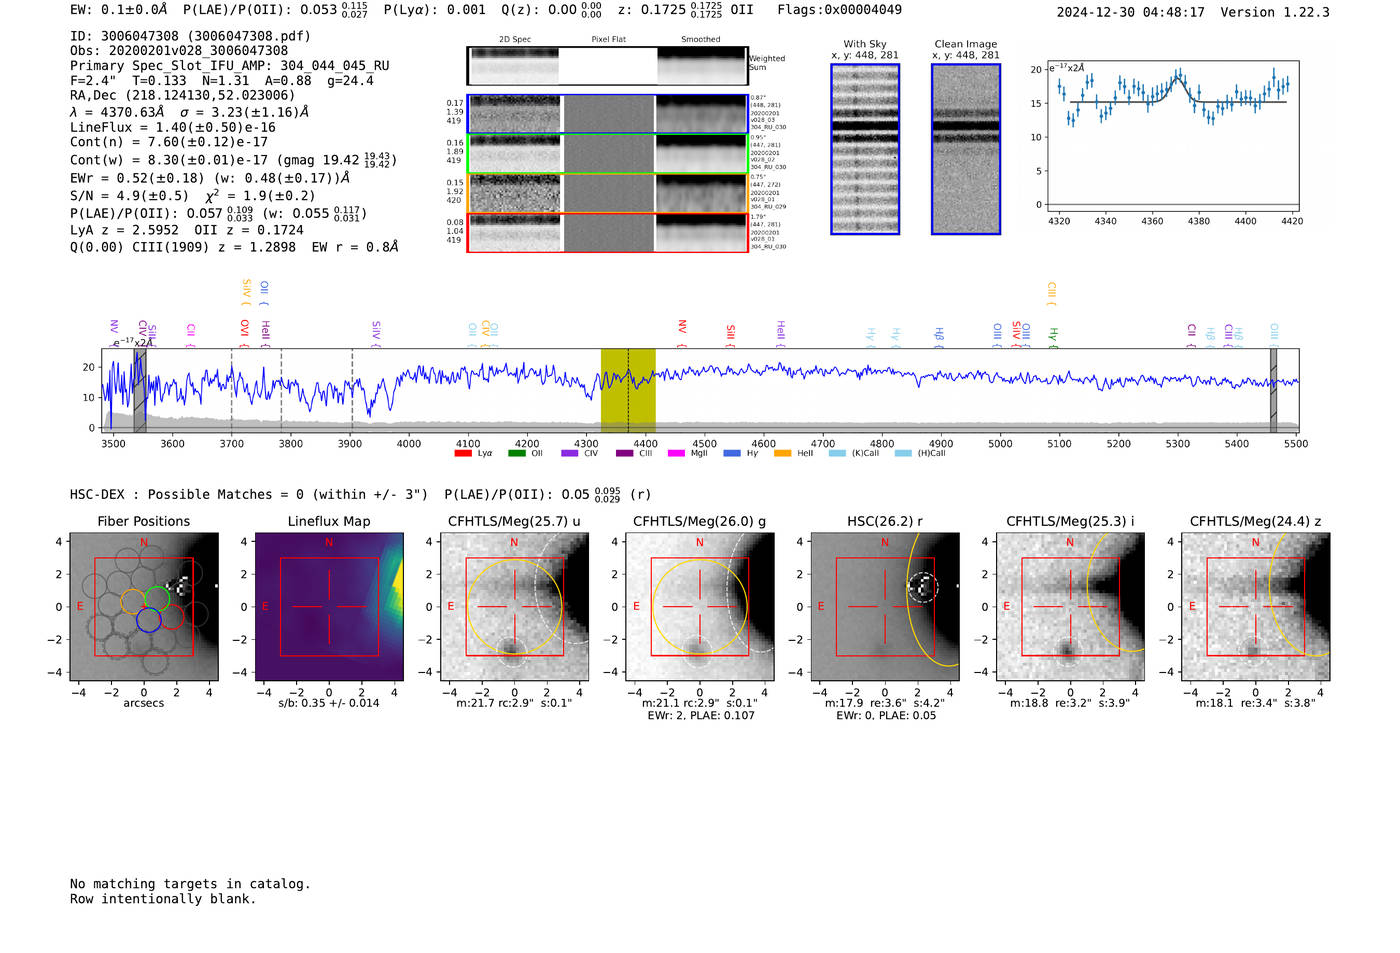Click the EWr: 2, PLAE: 0.107 caption
The image size is (1400, 953).
pos(700,716)
